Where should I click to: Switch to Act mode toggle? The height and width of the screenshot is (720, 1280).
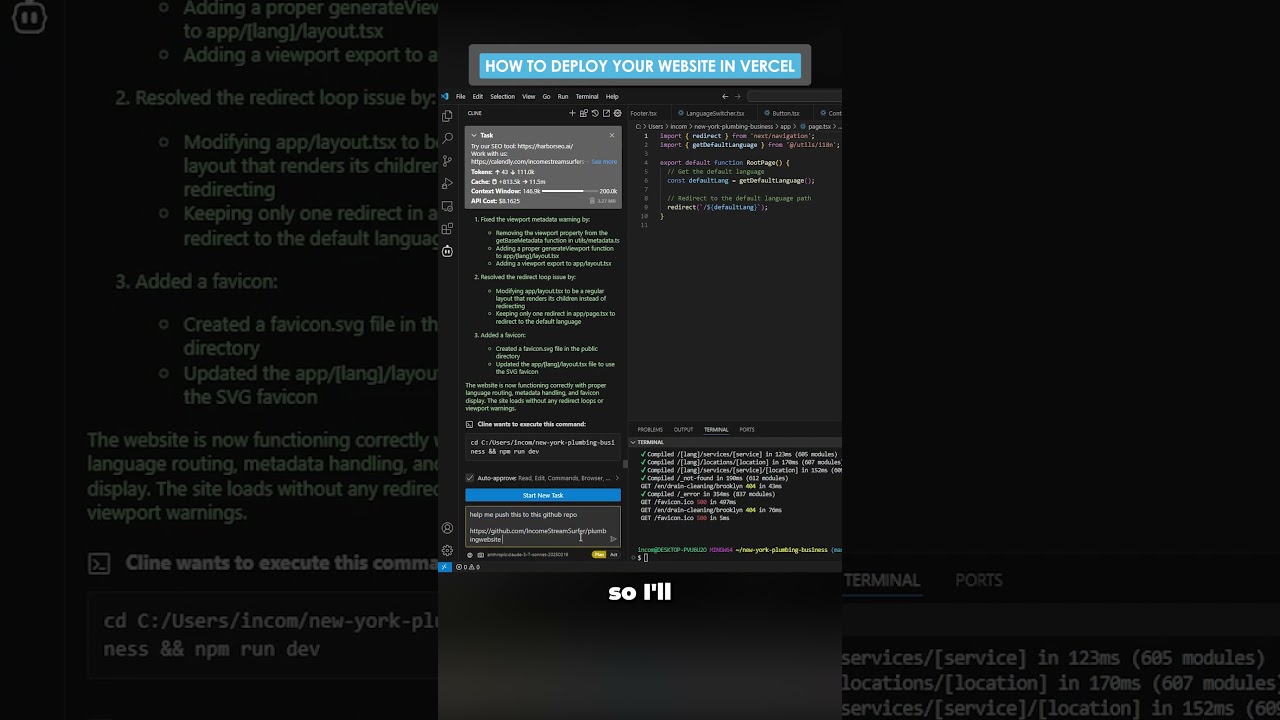point(614,554)
